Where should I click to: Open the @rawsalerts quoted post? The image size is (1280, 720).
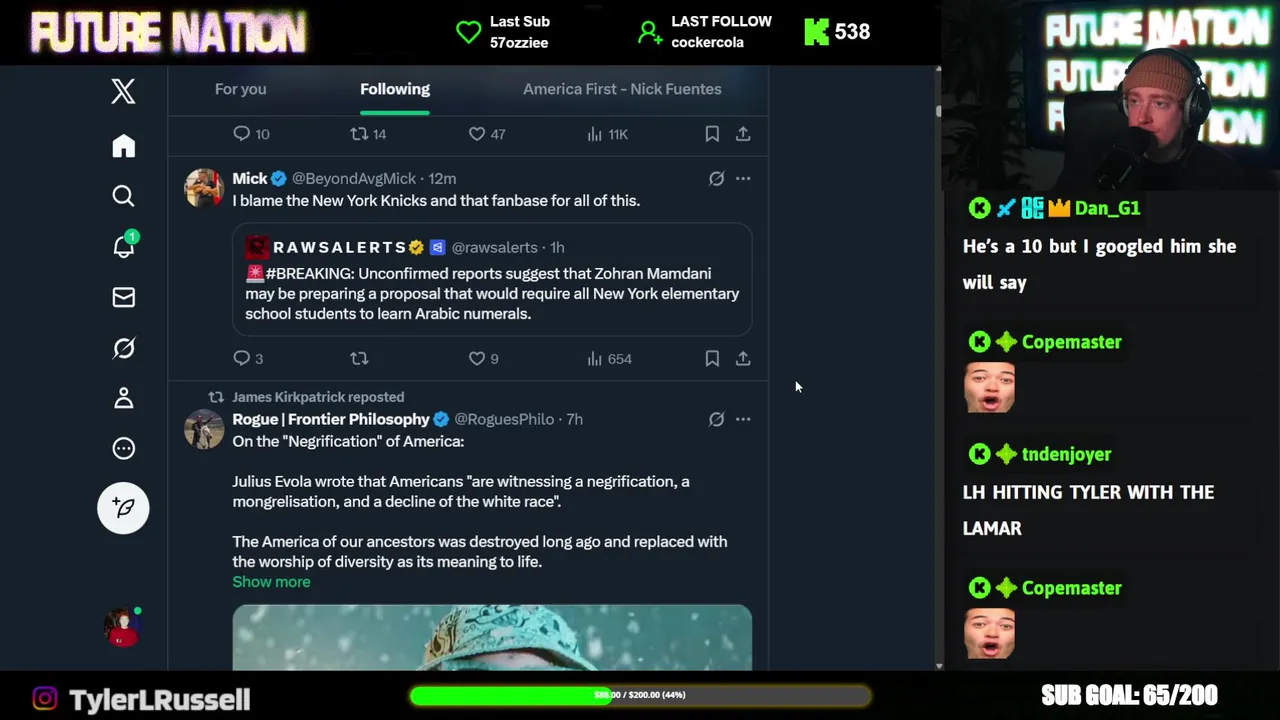(x=492, y=279)
